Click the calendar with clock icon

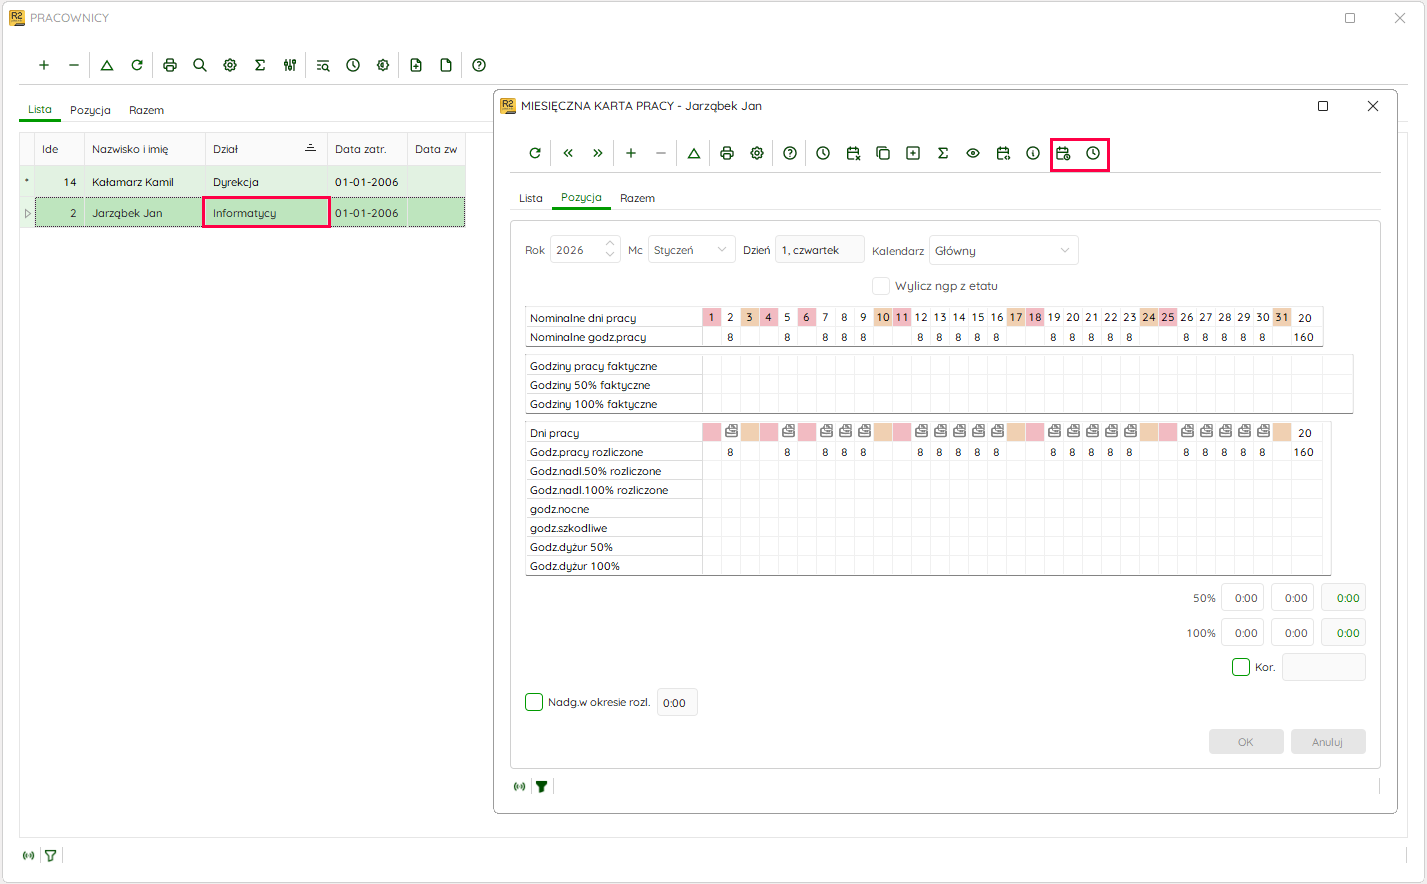point(1063,153)
